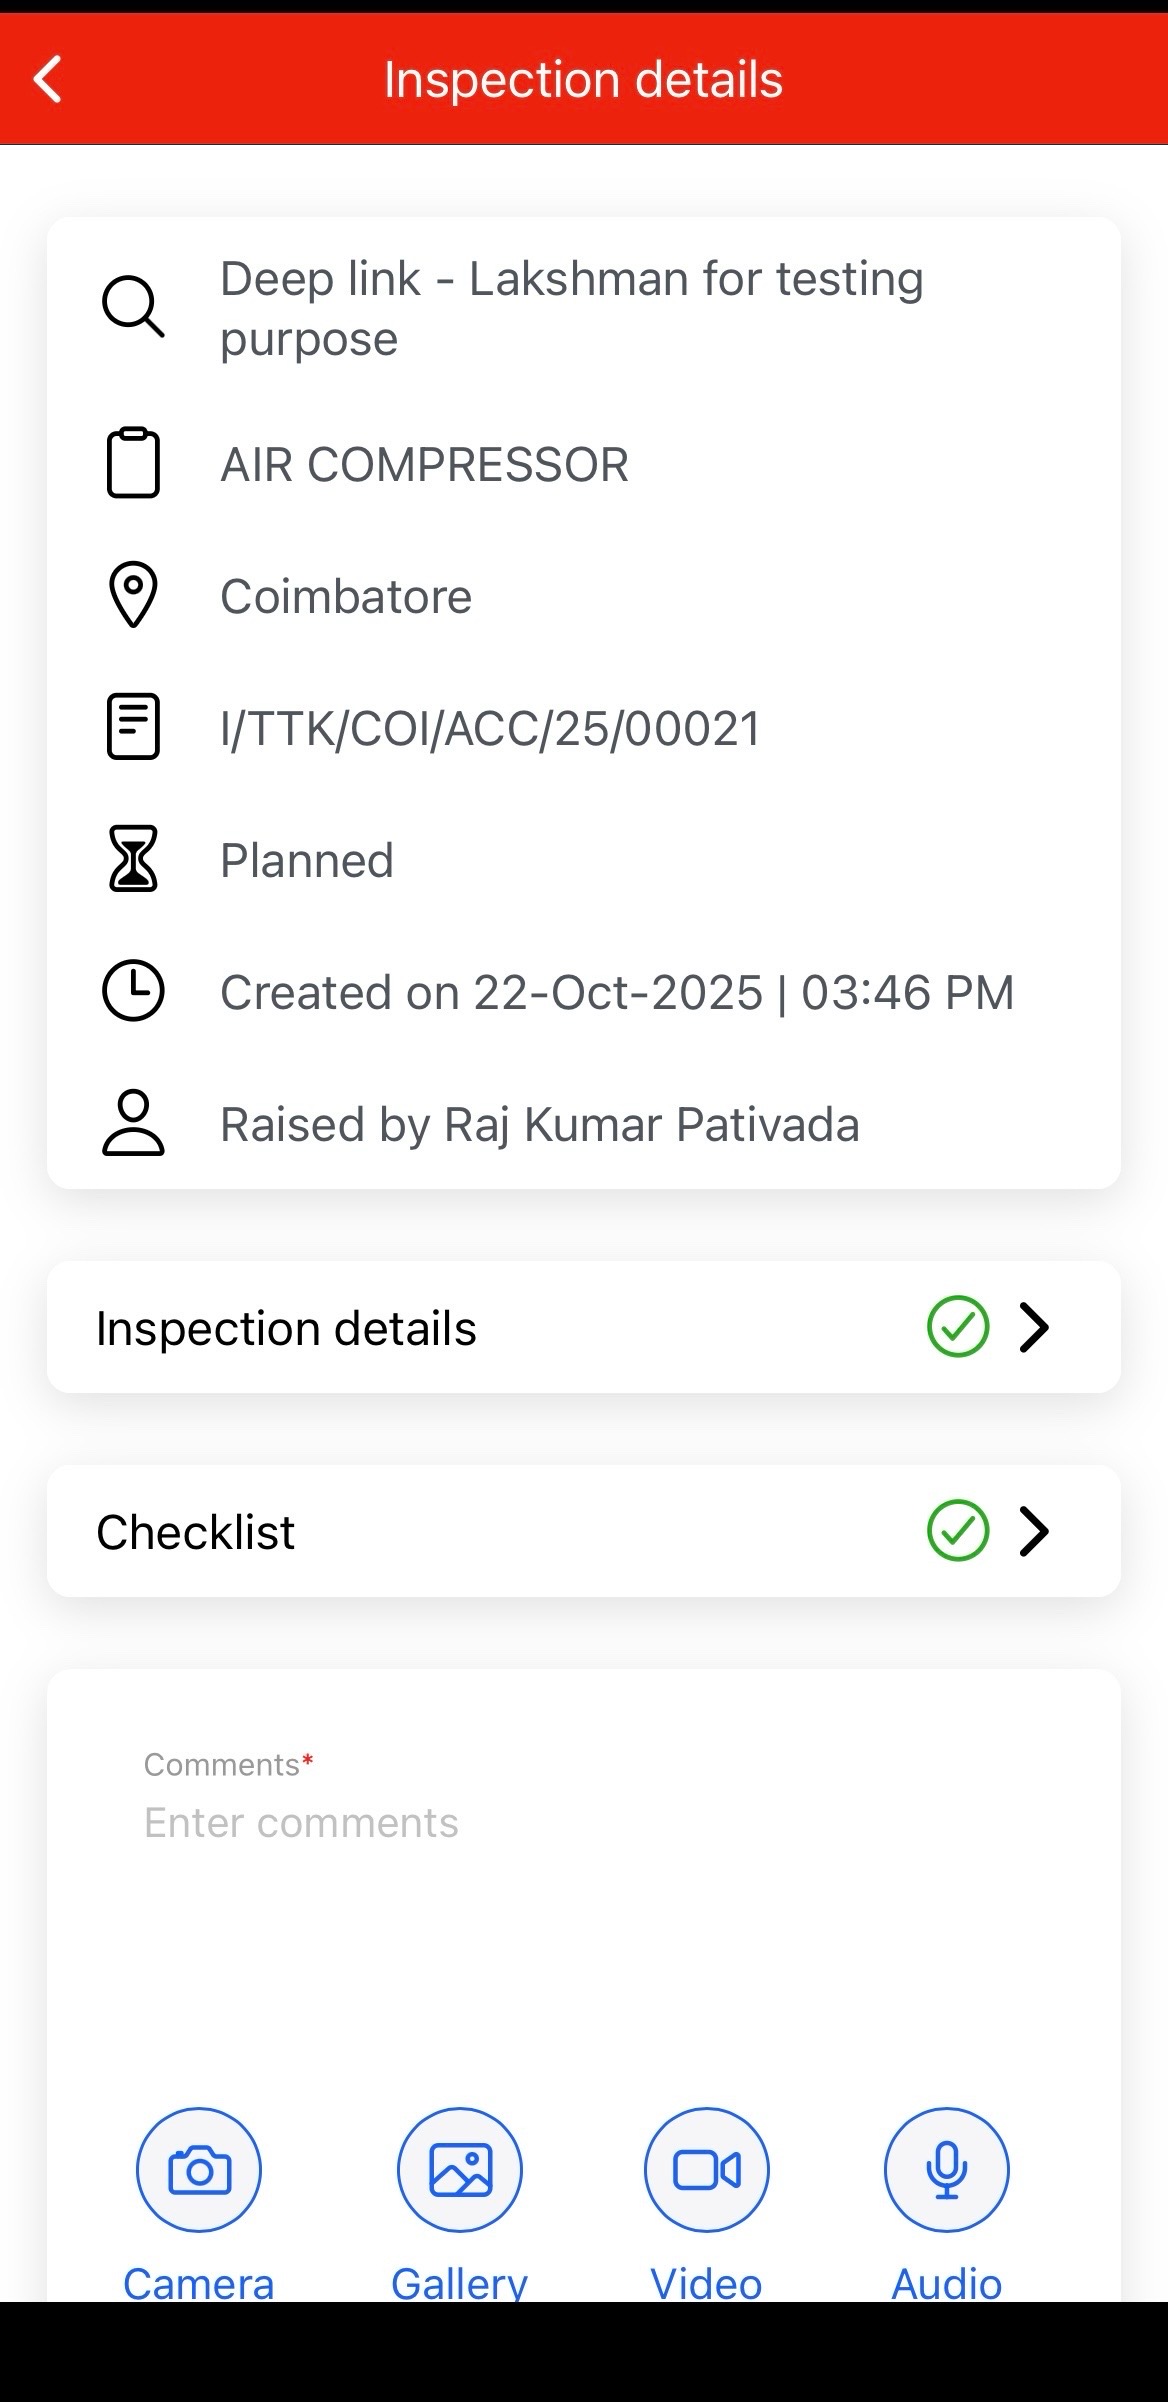Expand Inspection details with chevron arrow
This screenshot has width=1168, height=2402.
[1034, 1327]
